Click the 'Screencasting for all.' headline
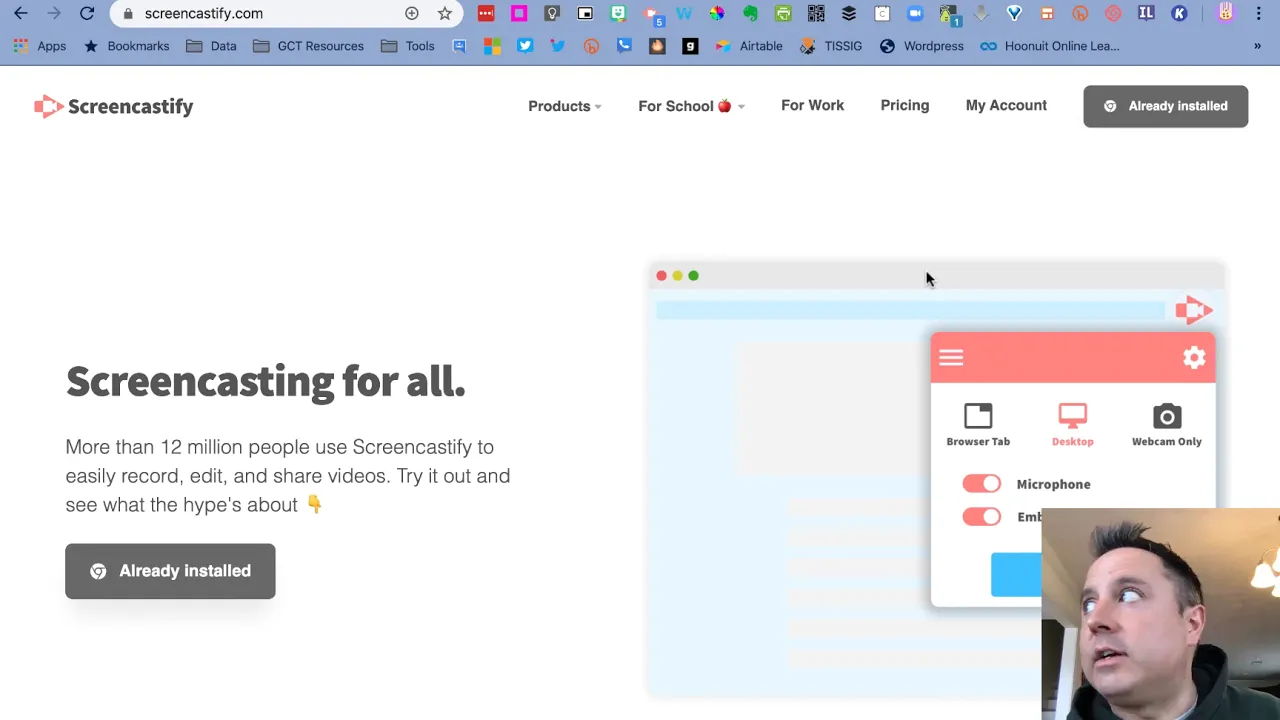Viewport: 1280px width, 720px height. tap(265, 382)
